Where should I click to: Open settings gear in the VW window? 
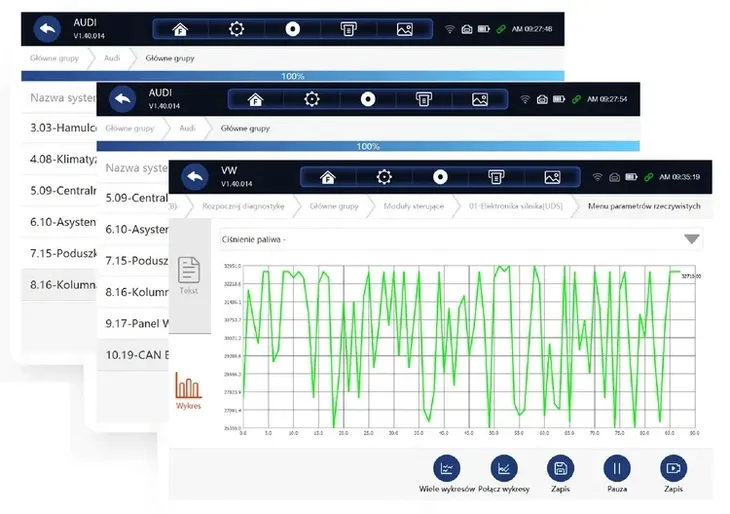coord(384,177)
